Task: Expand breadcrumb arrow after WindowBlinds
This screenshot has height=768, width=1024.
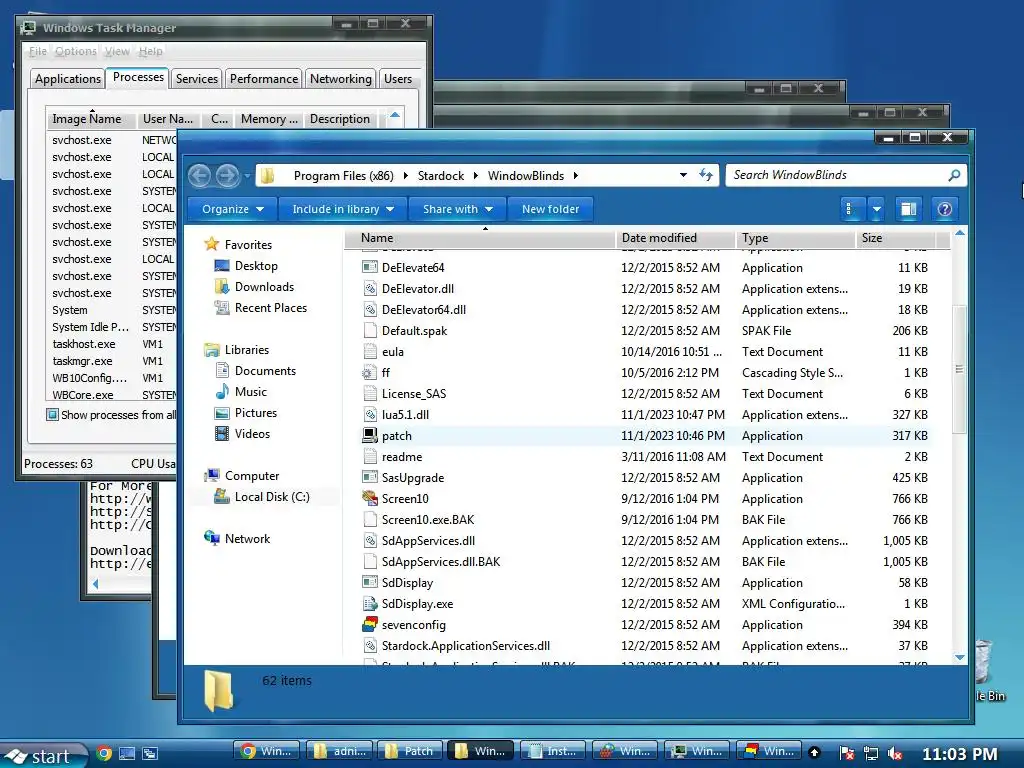Action: click(575, 175)
